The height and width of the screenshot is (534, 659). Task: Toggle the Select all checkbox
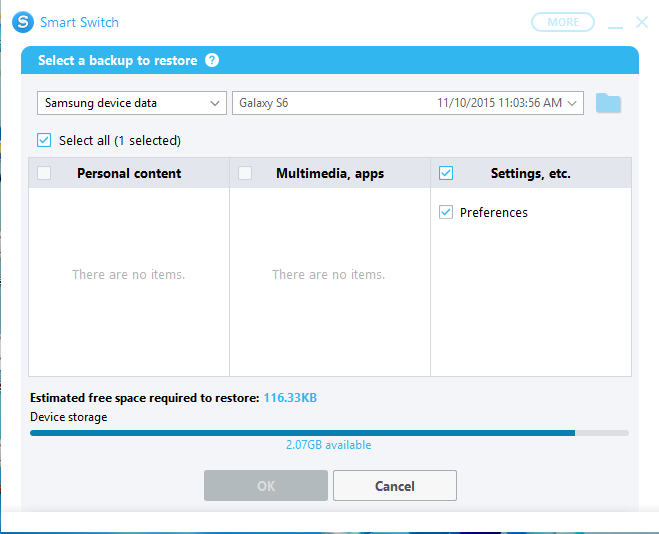(44, 140)
